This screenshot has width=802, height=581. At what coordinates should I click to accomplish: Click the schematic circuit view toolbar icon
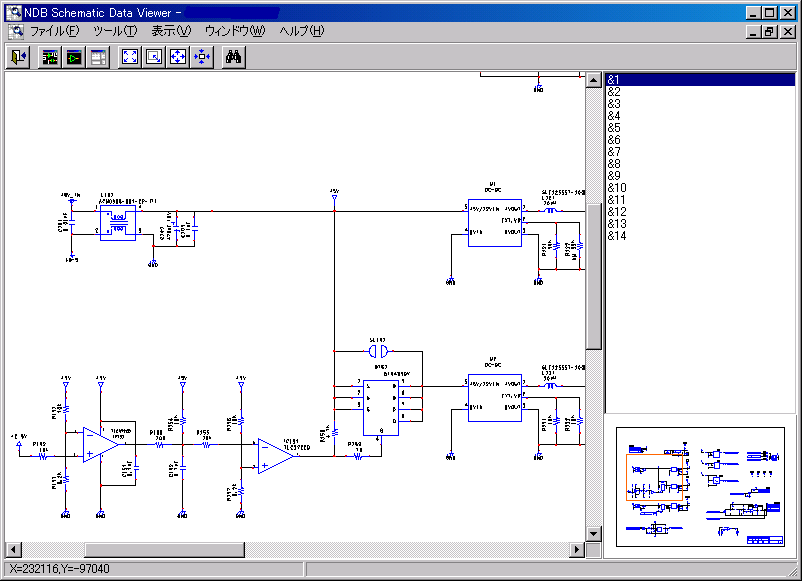[50, 58]
